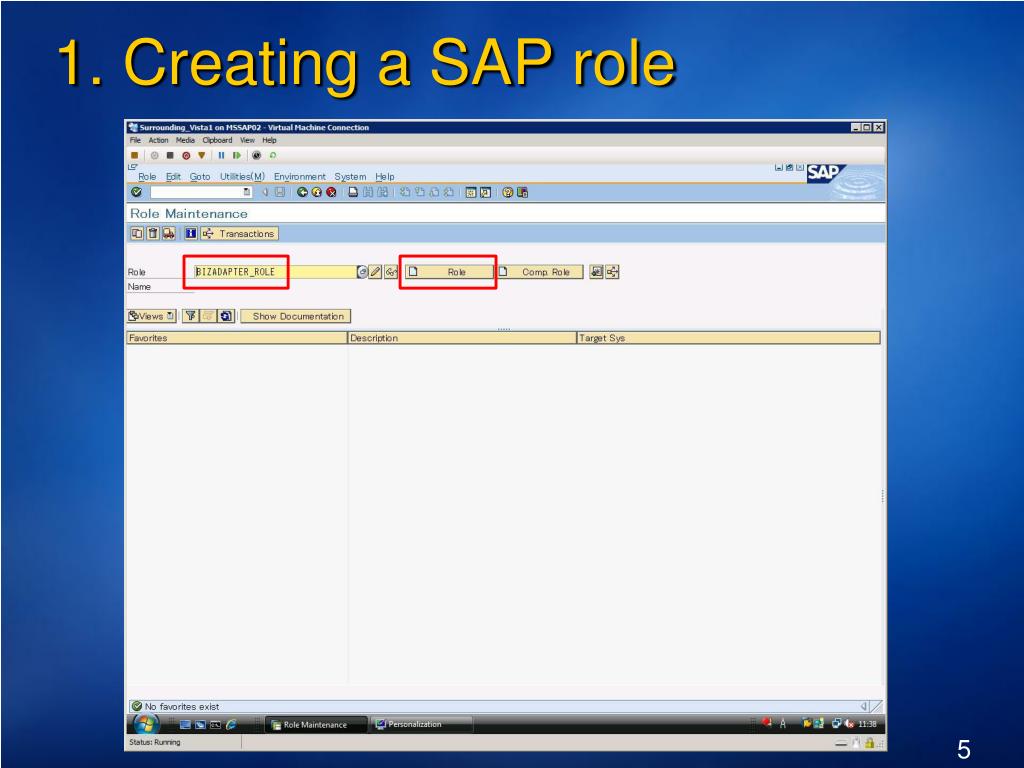Click the Transactions button
This screenshot has height=768, width=1024.
[240, 233]
